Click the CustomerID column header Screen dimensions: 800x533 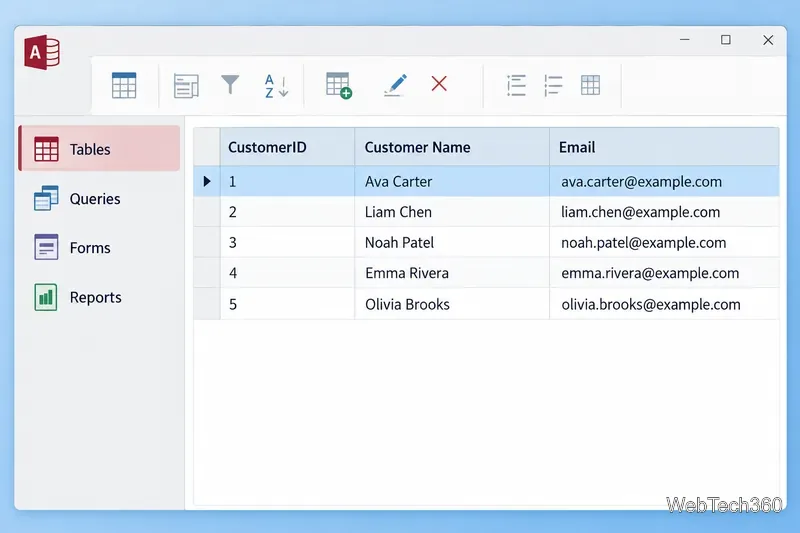pyautogui.click(x=287, y=147)
